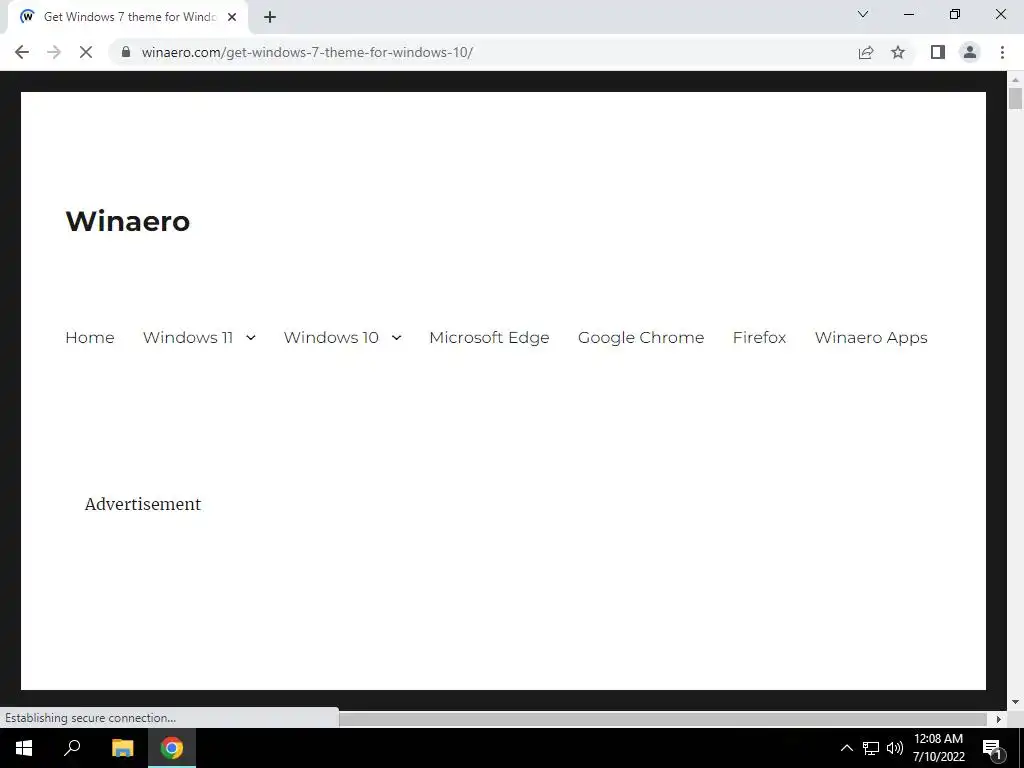Viewport: 1024px width, 768px height.
Task: Open taskbar search
Action: click(72, 748)
